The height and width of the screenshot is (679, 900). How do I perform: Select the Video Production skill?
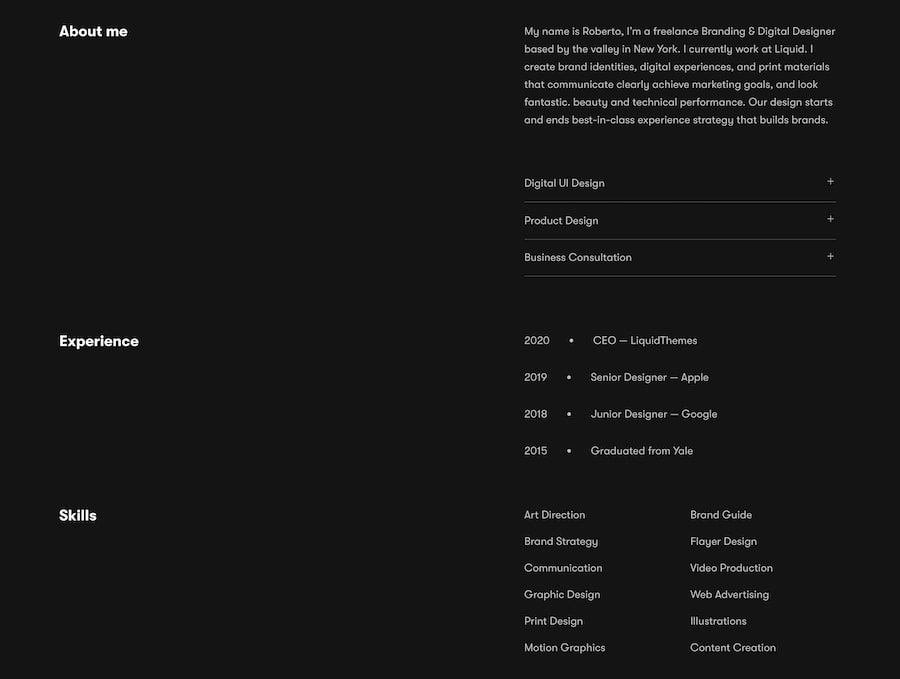click(731, 568)
